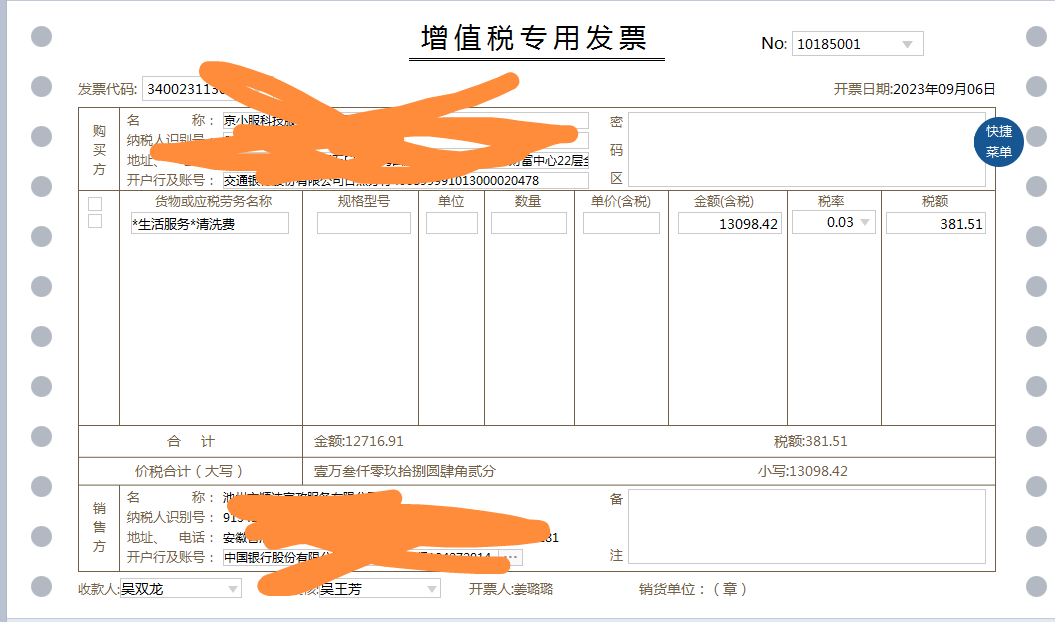Screen dimensions: 1055x622
Task: Click the 开票日期:2023年09月06日 text
Action: pyautogui.click(x=914, y=89)
